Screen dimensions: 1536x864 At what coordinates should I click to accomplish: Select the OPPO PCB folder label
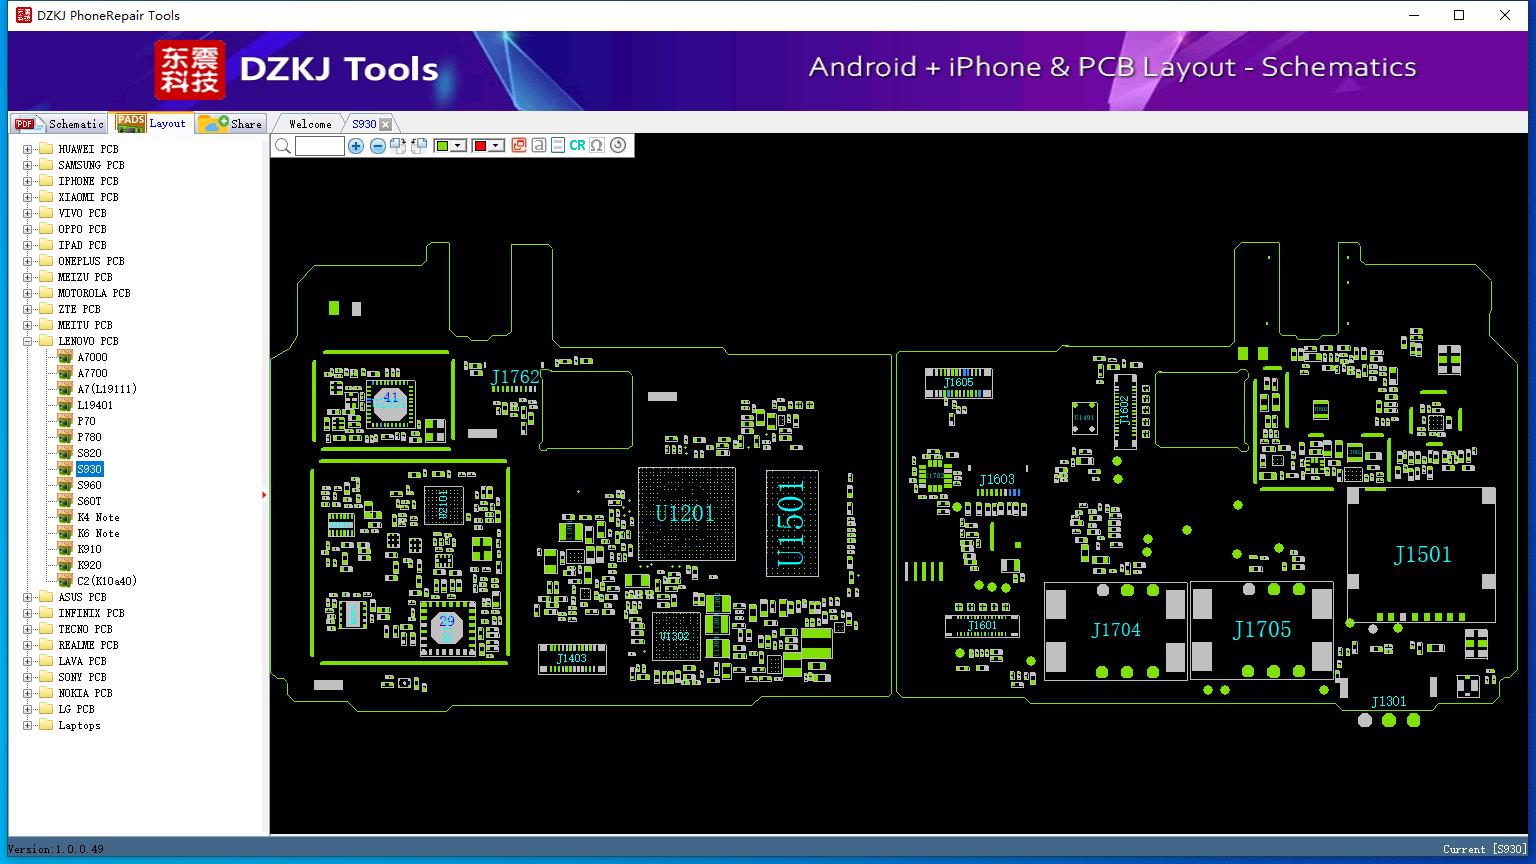(x=82, y=229)
